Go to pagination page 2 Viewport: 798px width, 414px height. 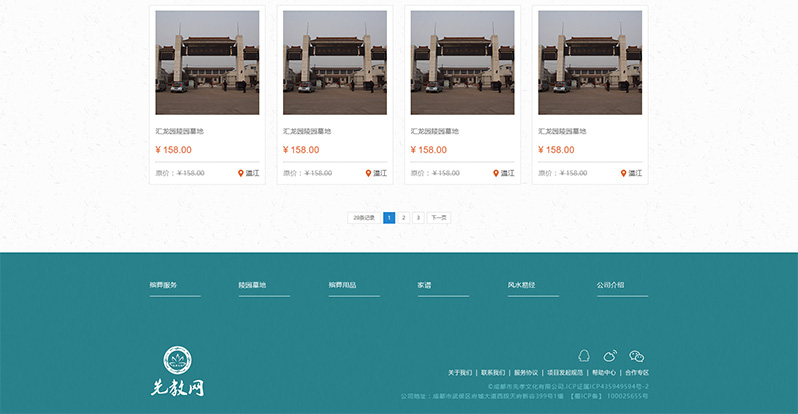(403, 217)
